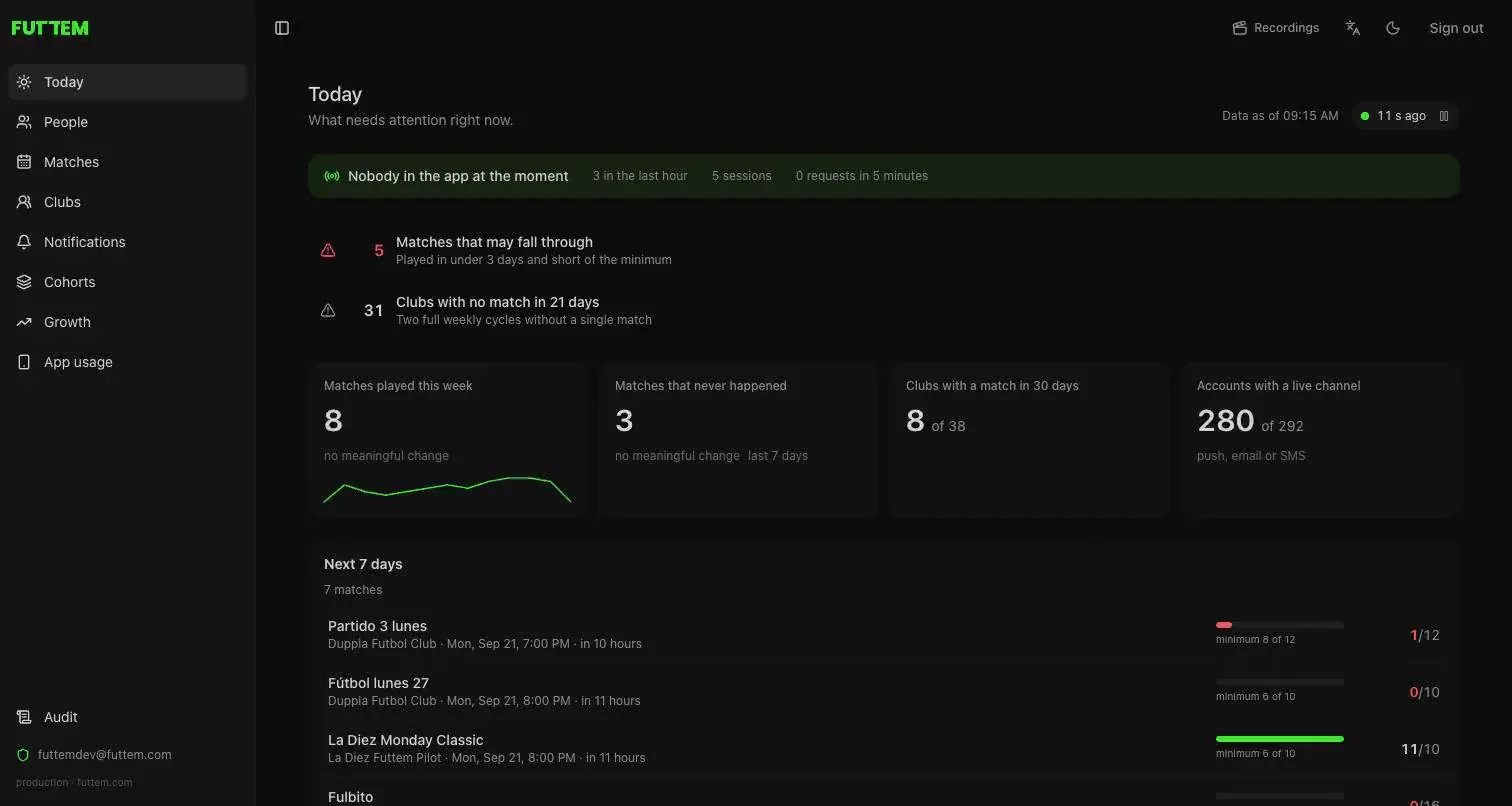Click the FUTTEM logo

coord(50,28)
